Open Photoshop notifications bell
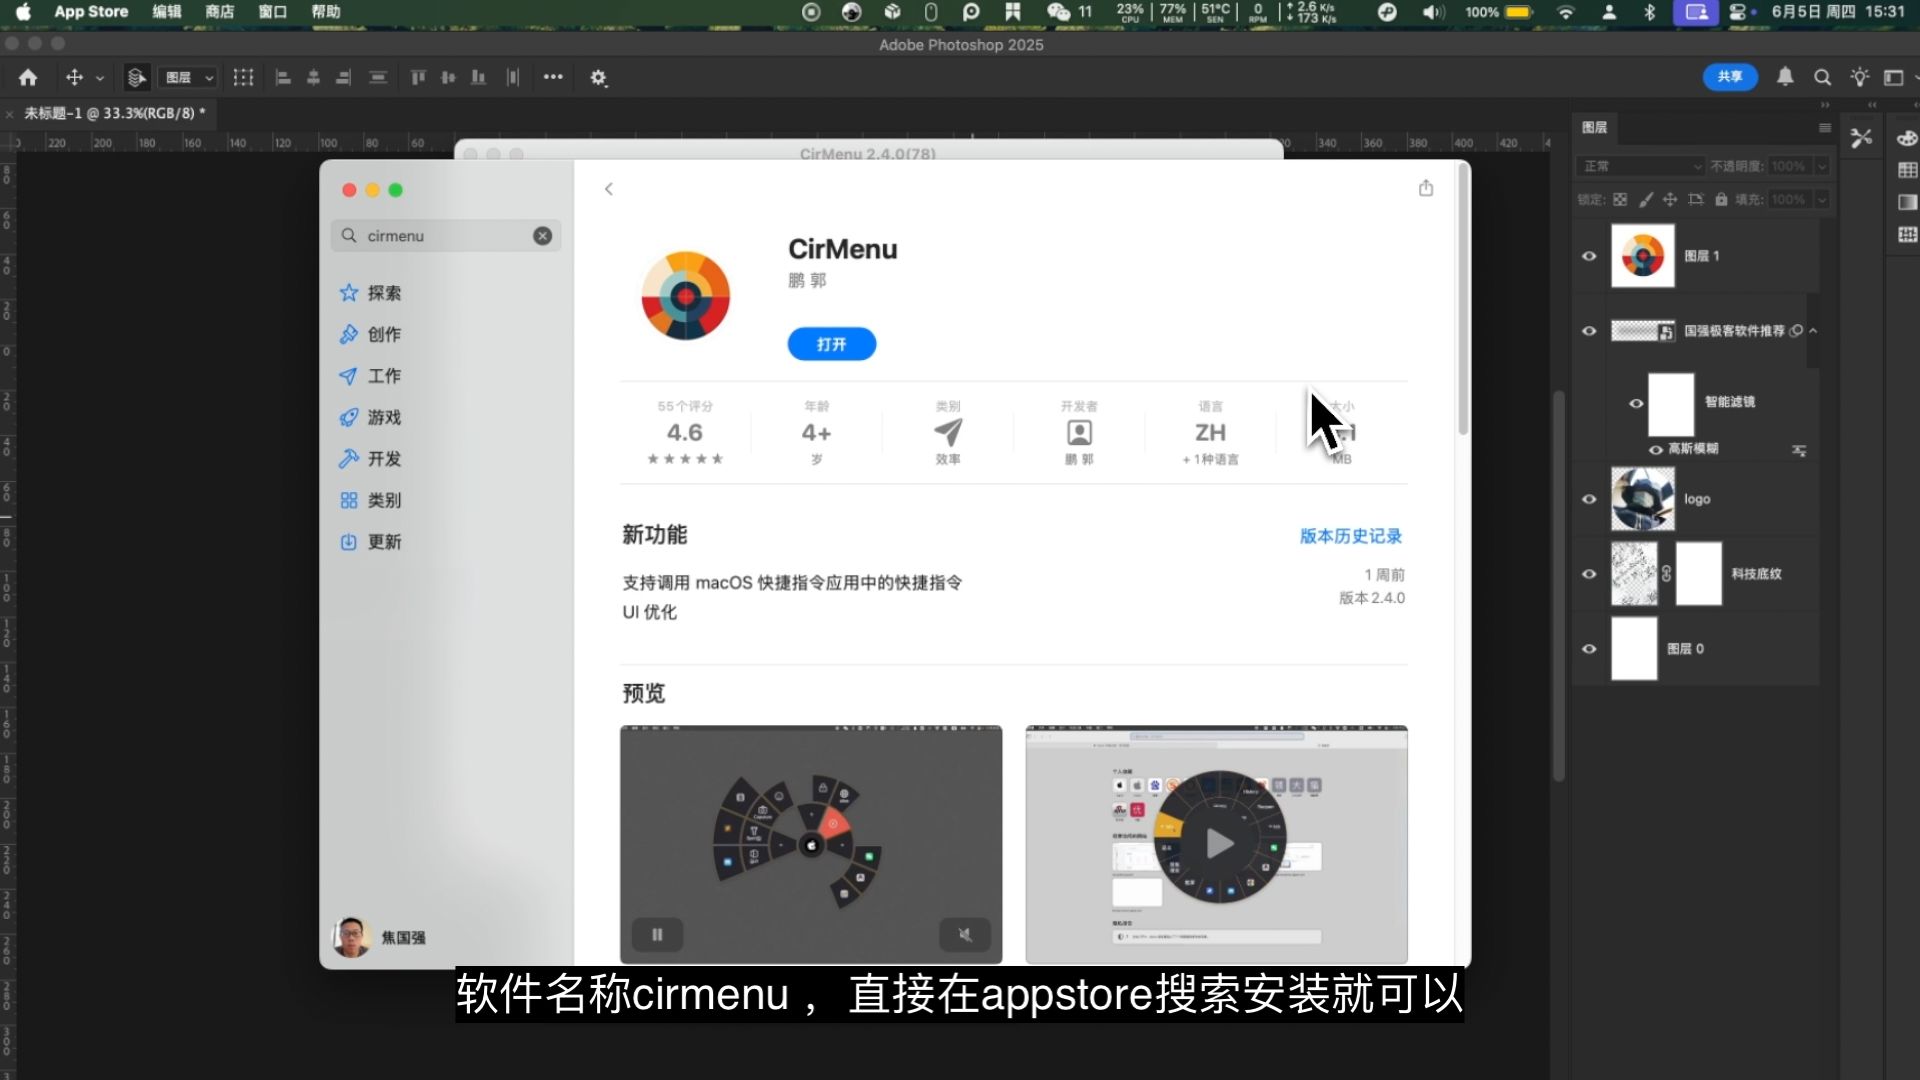The height and width of the screenshot is (1080, 1920). click(x=1785, y=77)
